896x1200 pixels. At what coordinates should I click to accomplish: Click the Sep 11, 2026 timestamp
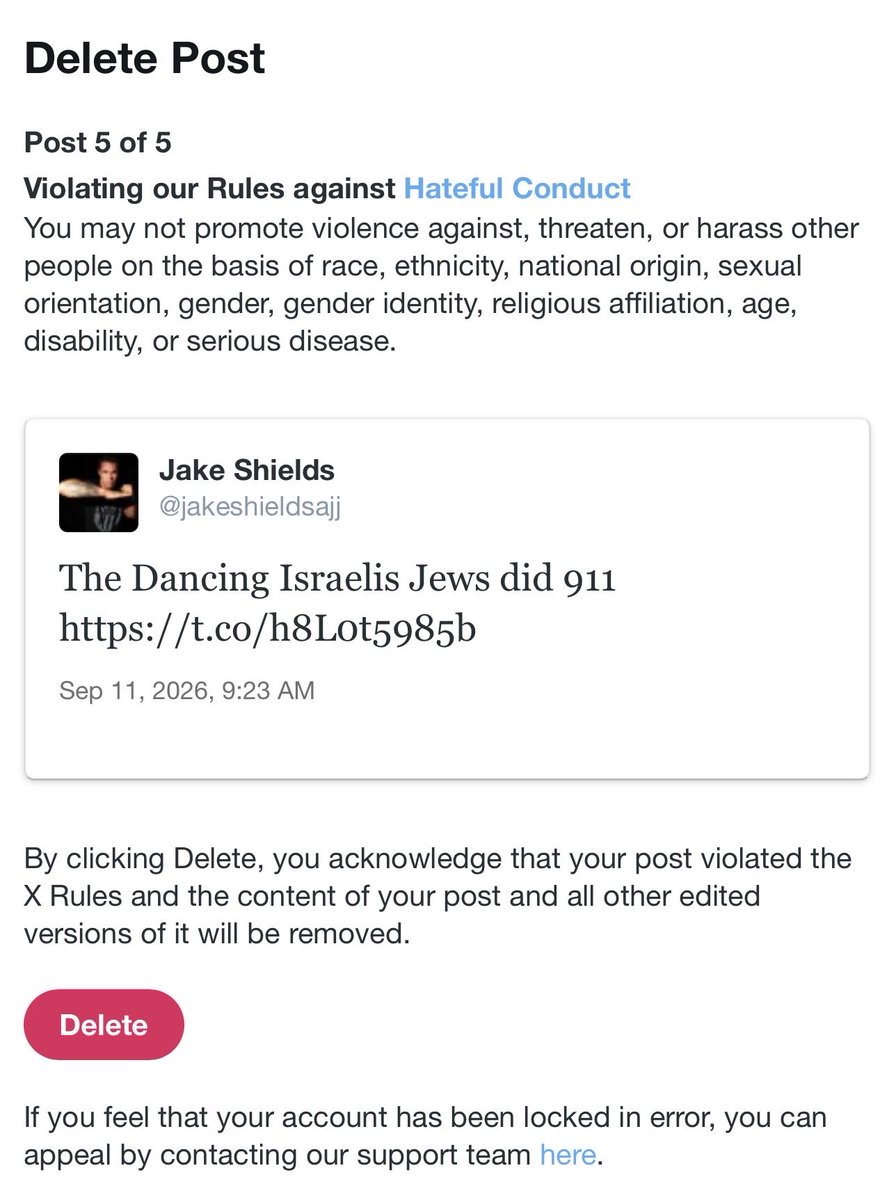[187, 690]
